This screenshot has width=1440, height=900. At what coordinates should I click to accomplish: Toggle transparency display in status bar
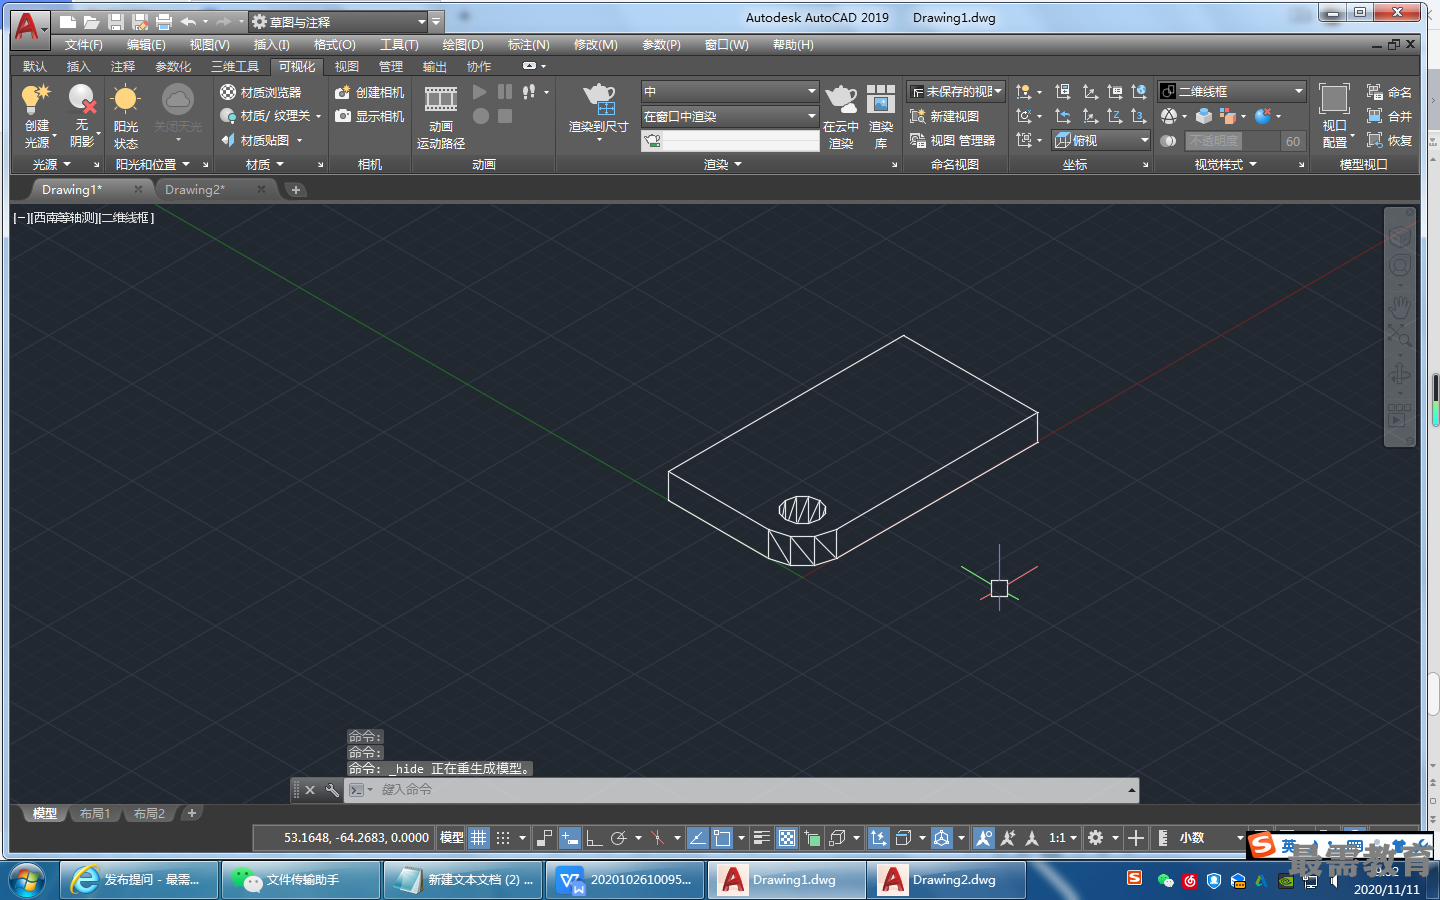(787, 838)
